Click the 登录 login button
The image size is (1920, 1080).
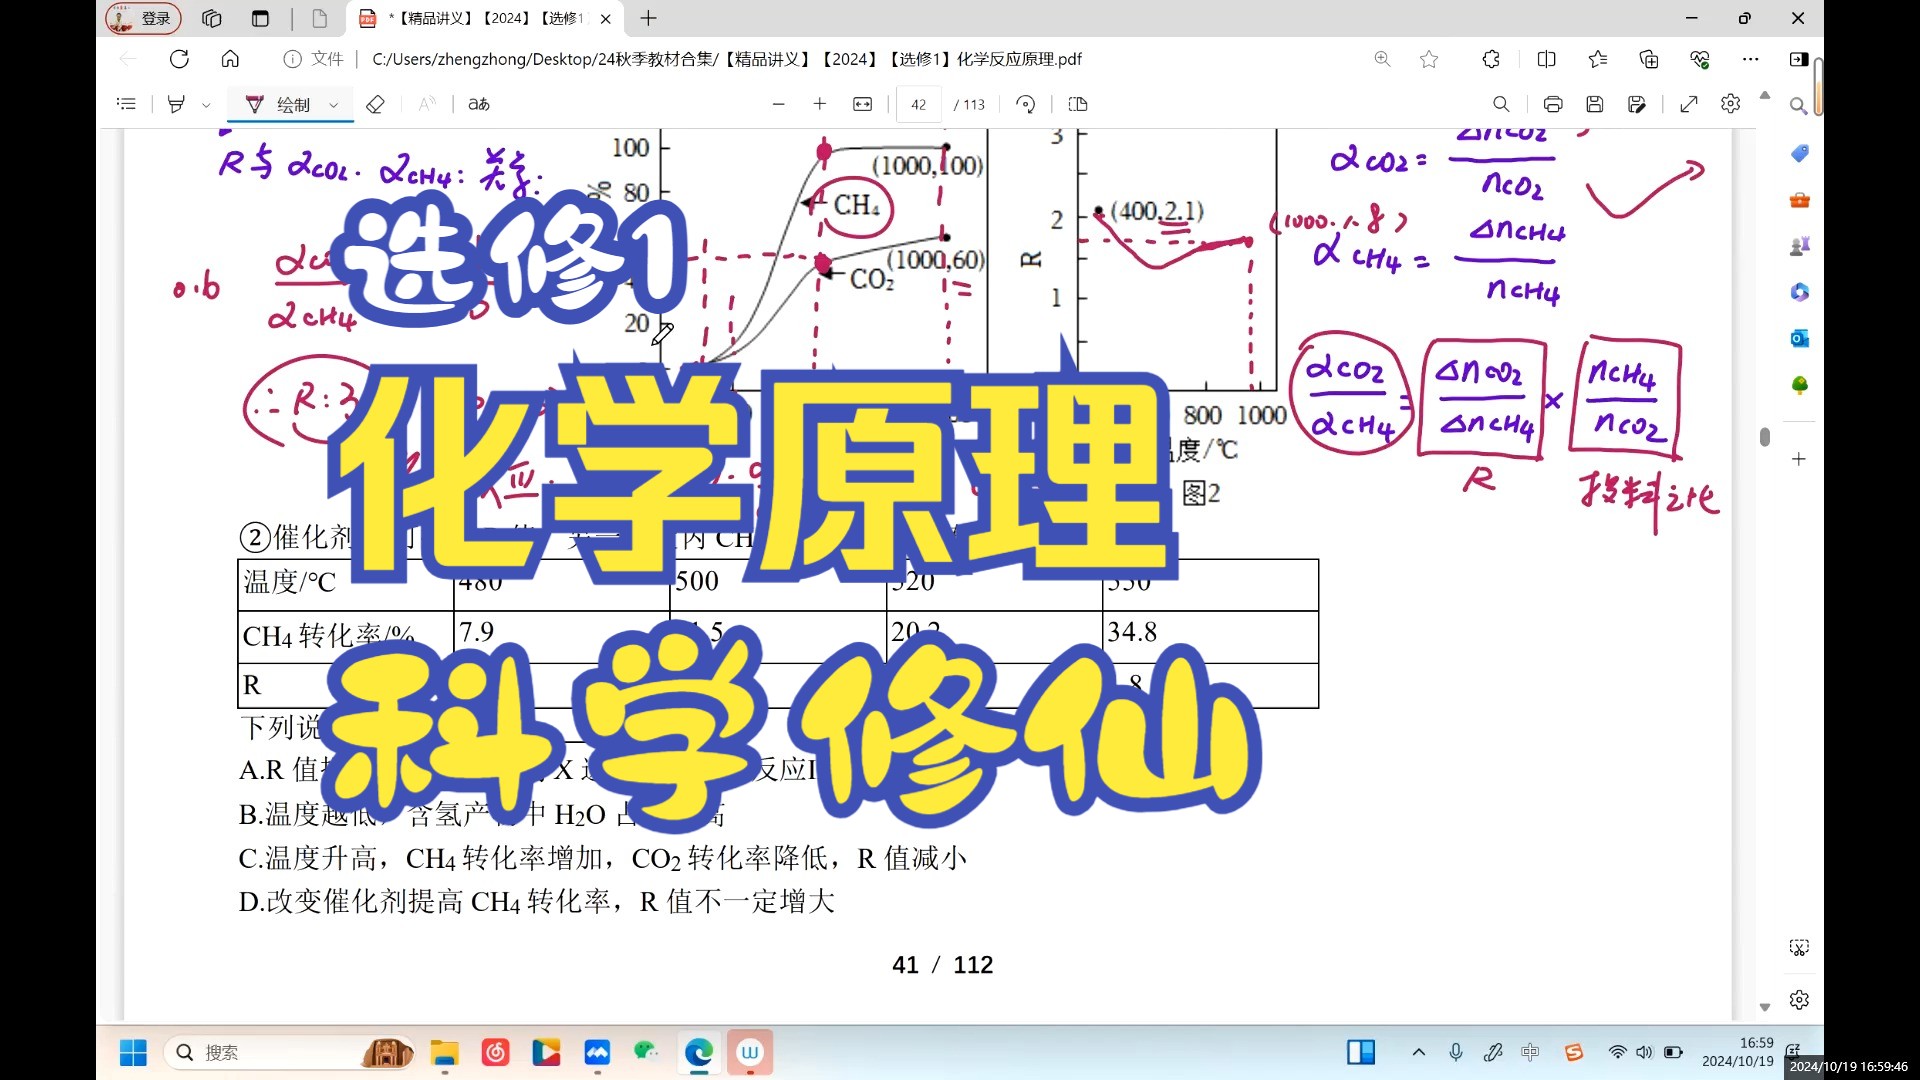pyautogui.click(x=143, y=18)
